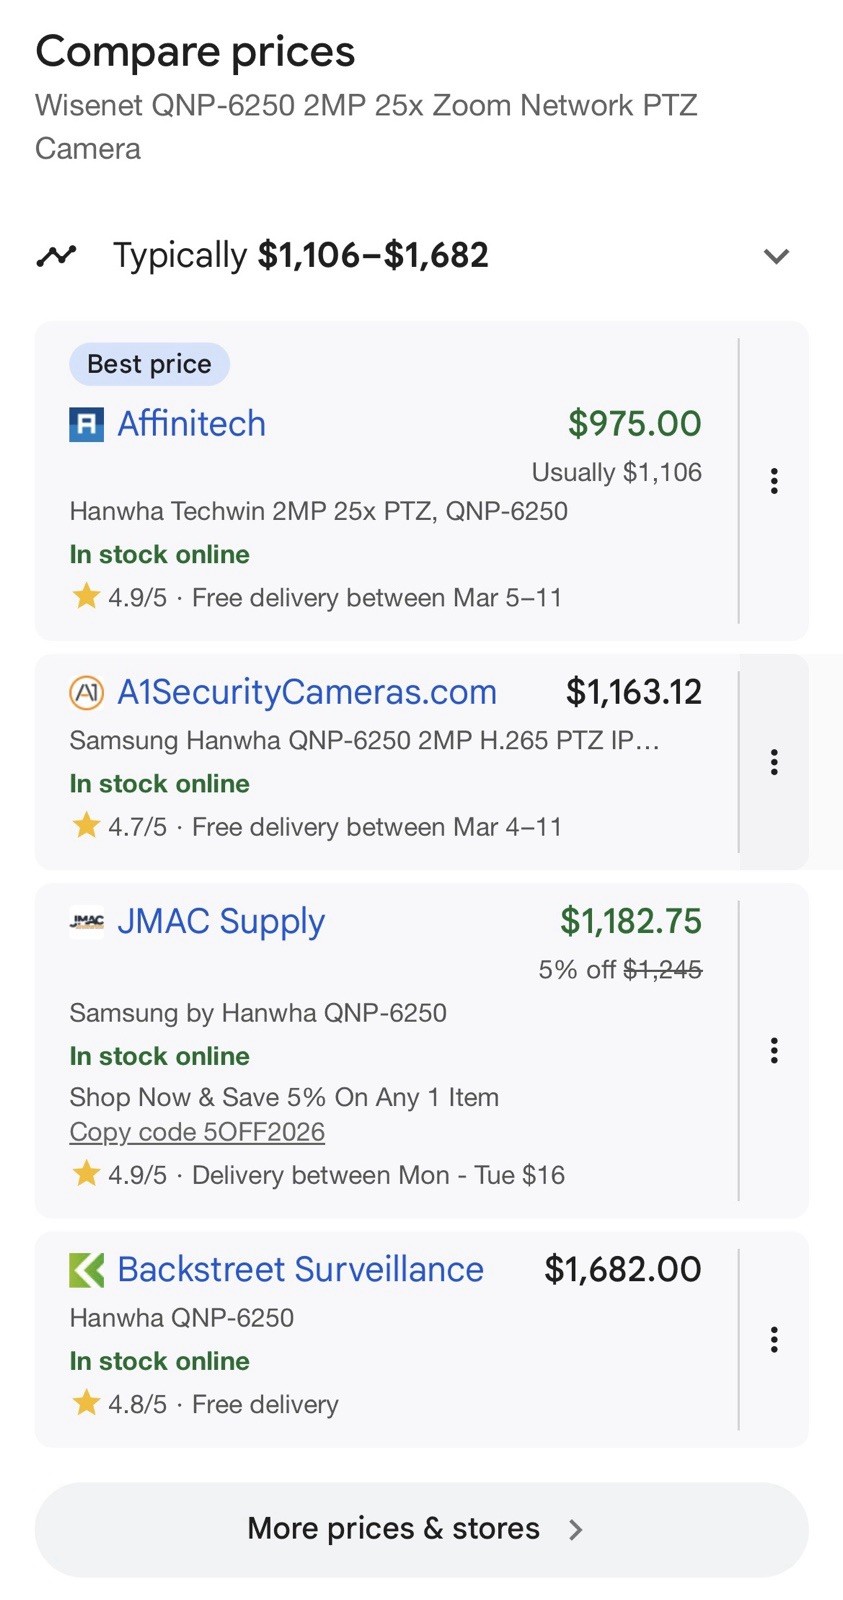Screen dimensions: 843x1600
Task: Open the JMAC Supply store link
Action: point(221,921)
